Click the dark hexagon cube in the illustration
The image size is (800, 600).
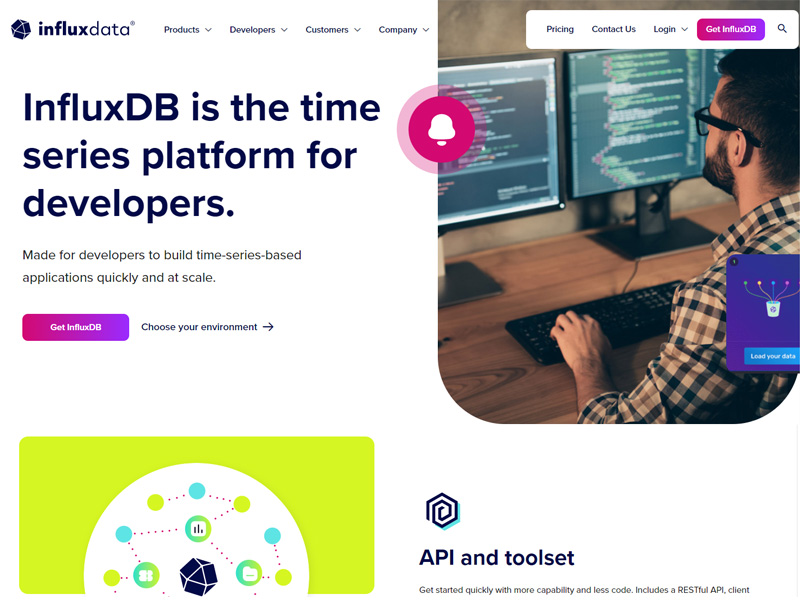coord(199,578)
